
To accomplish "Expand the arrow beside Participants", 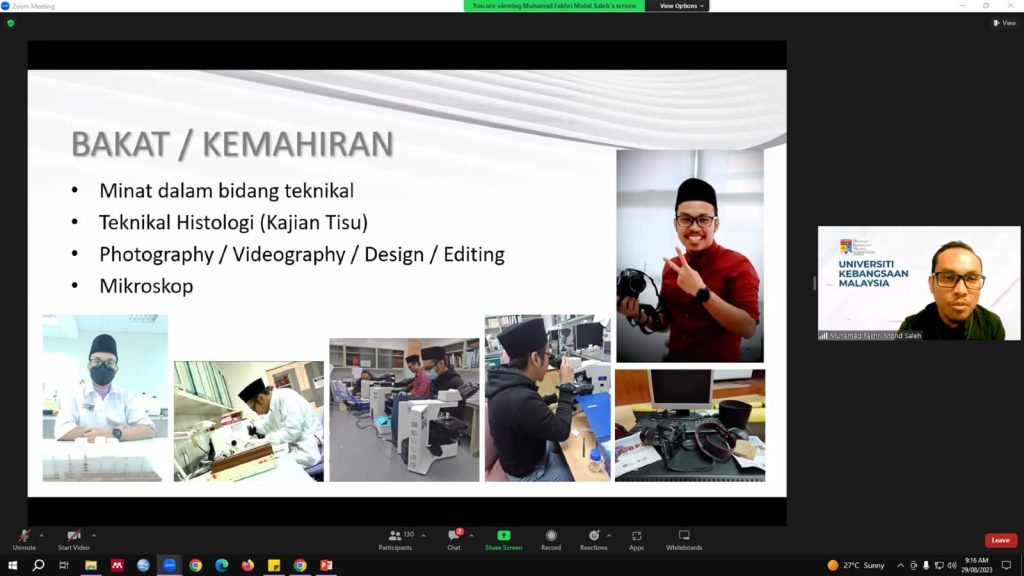I will point(423,535).
